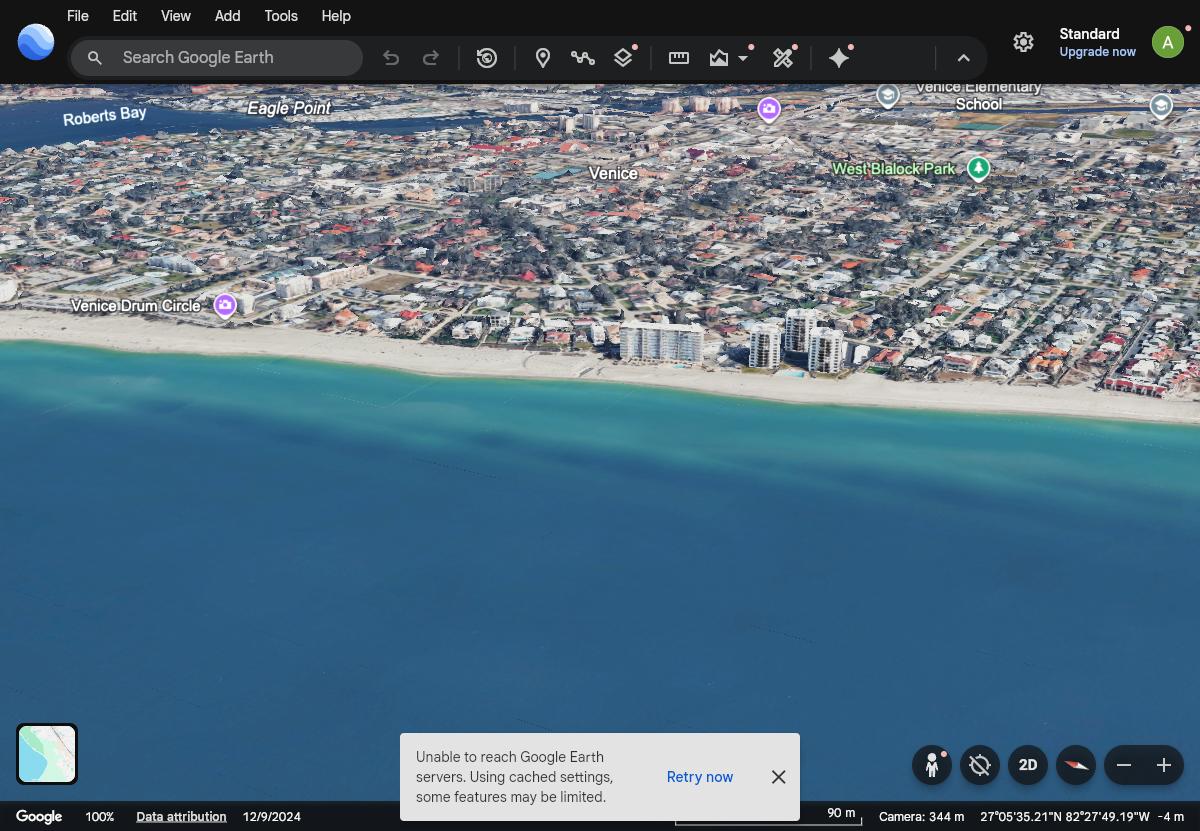
Task: Open the Data attribution link
Action: click(181, 816)
